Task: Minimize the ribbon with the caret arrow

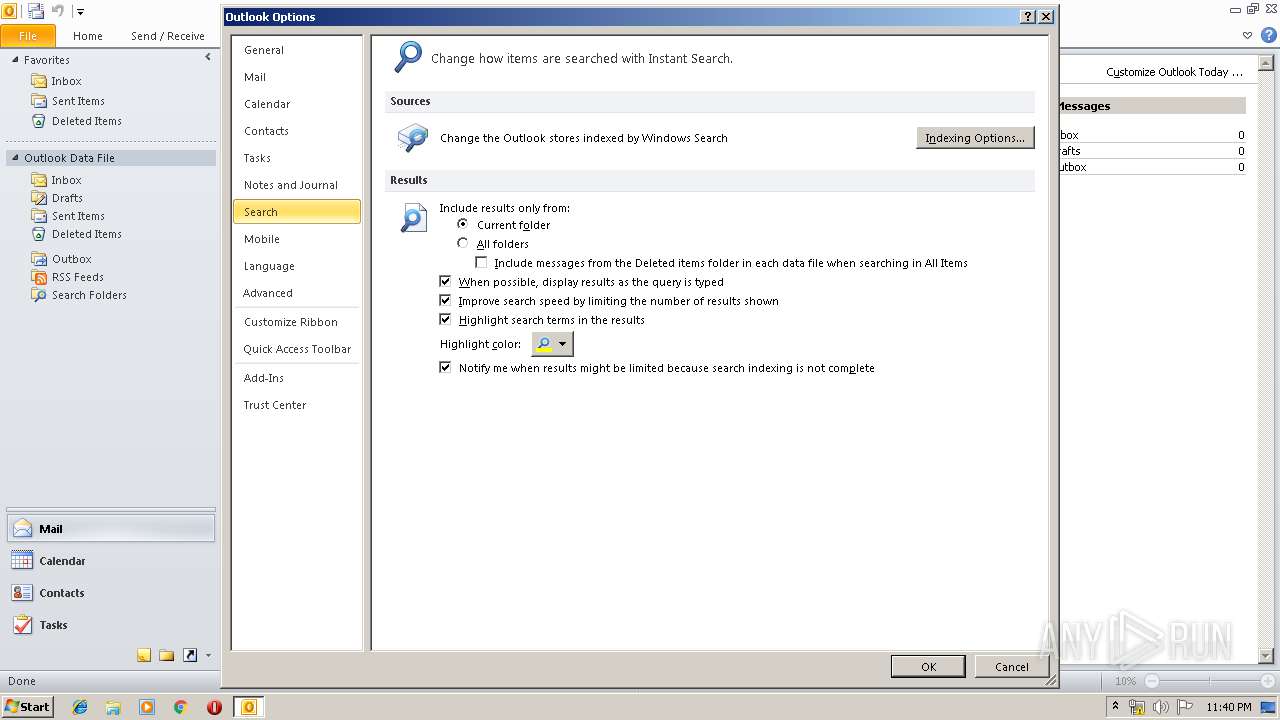Action: (x=1247, y=35)
